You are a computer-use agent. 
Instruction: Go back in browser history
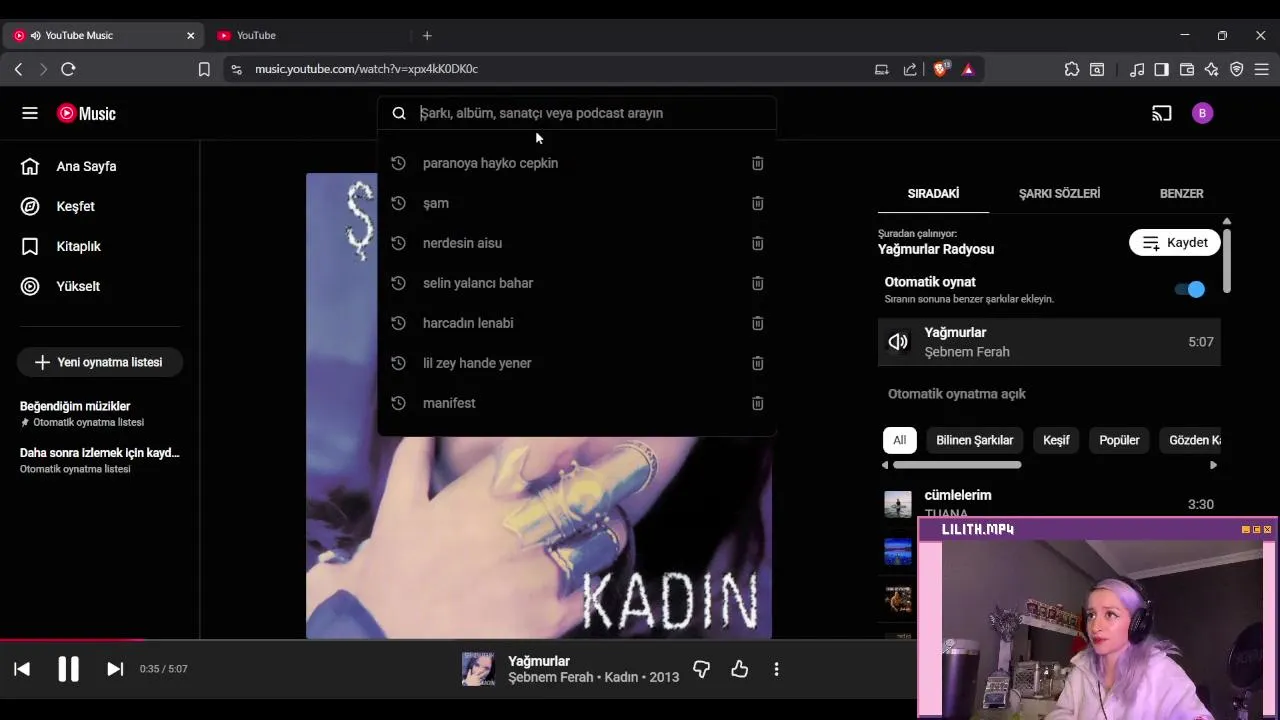pyautogui.click(x=18, y=69)
